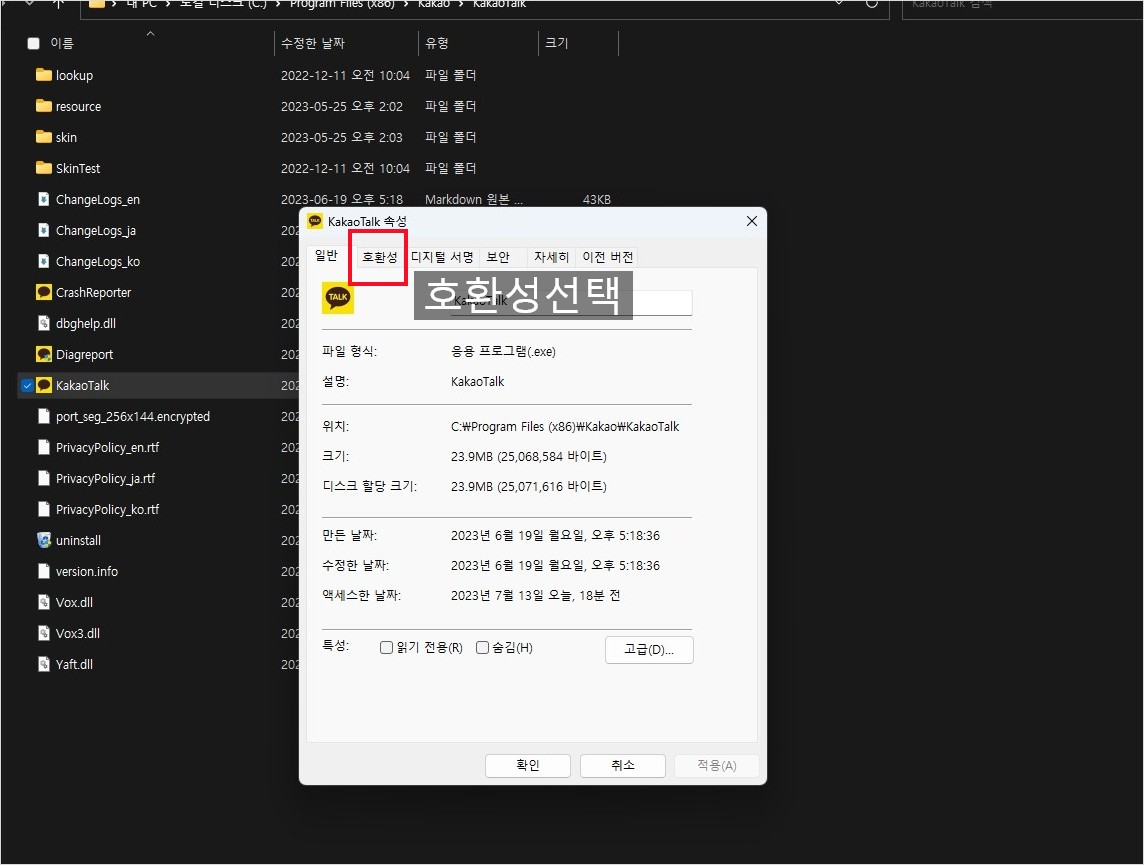Click the PrivacyPolicy_ja.rtf file icon

(x=44, y=478)
